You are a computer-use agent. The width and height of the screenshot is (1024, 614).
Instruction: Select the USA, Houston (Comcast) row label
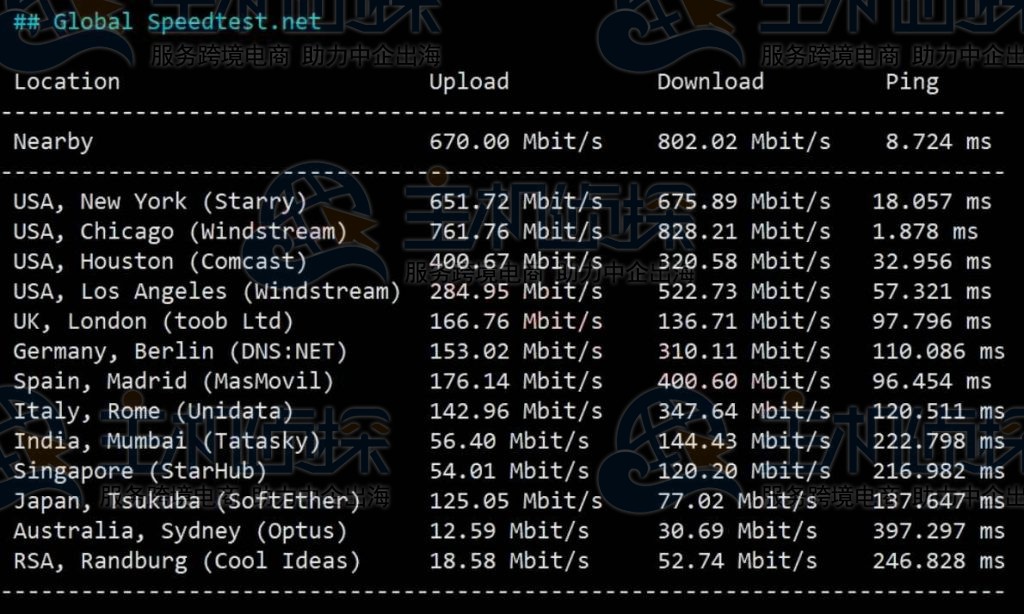[x=160, y=262]
